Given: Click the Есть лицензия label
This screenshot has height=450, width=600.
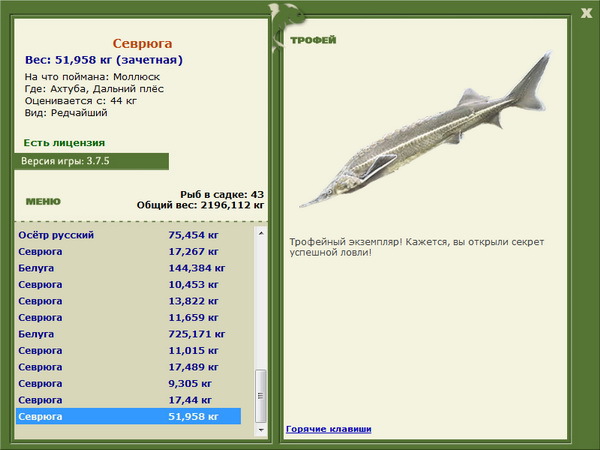Looking at the screenshot, I should pos(64,143).
